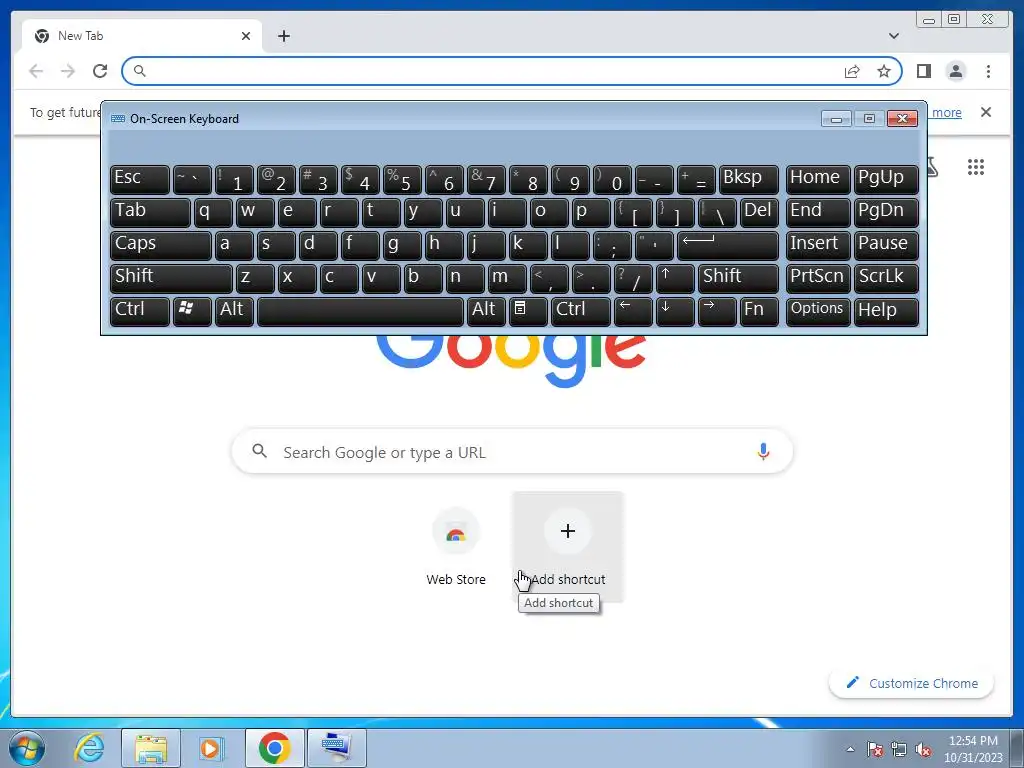Click the space bar key

pos(360,311)
